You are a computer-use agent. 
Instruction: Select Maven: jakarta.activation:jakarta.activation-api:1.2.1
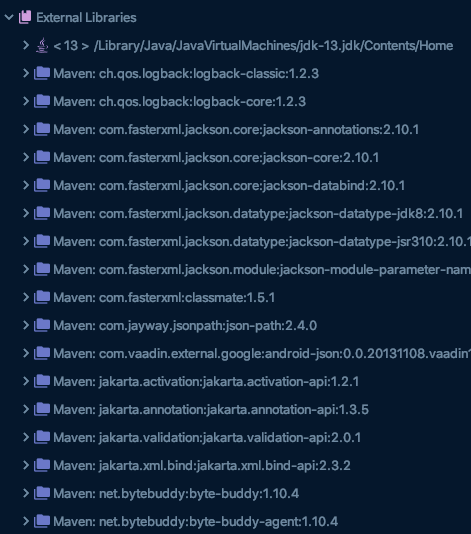[x=206, y=381]
